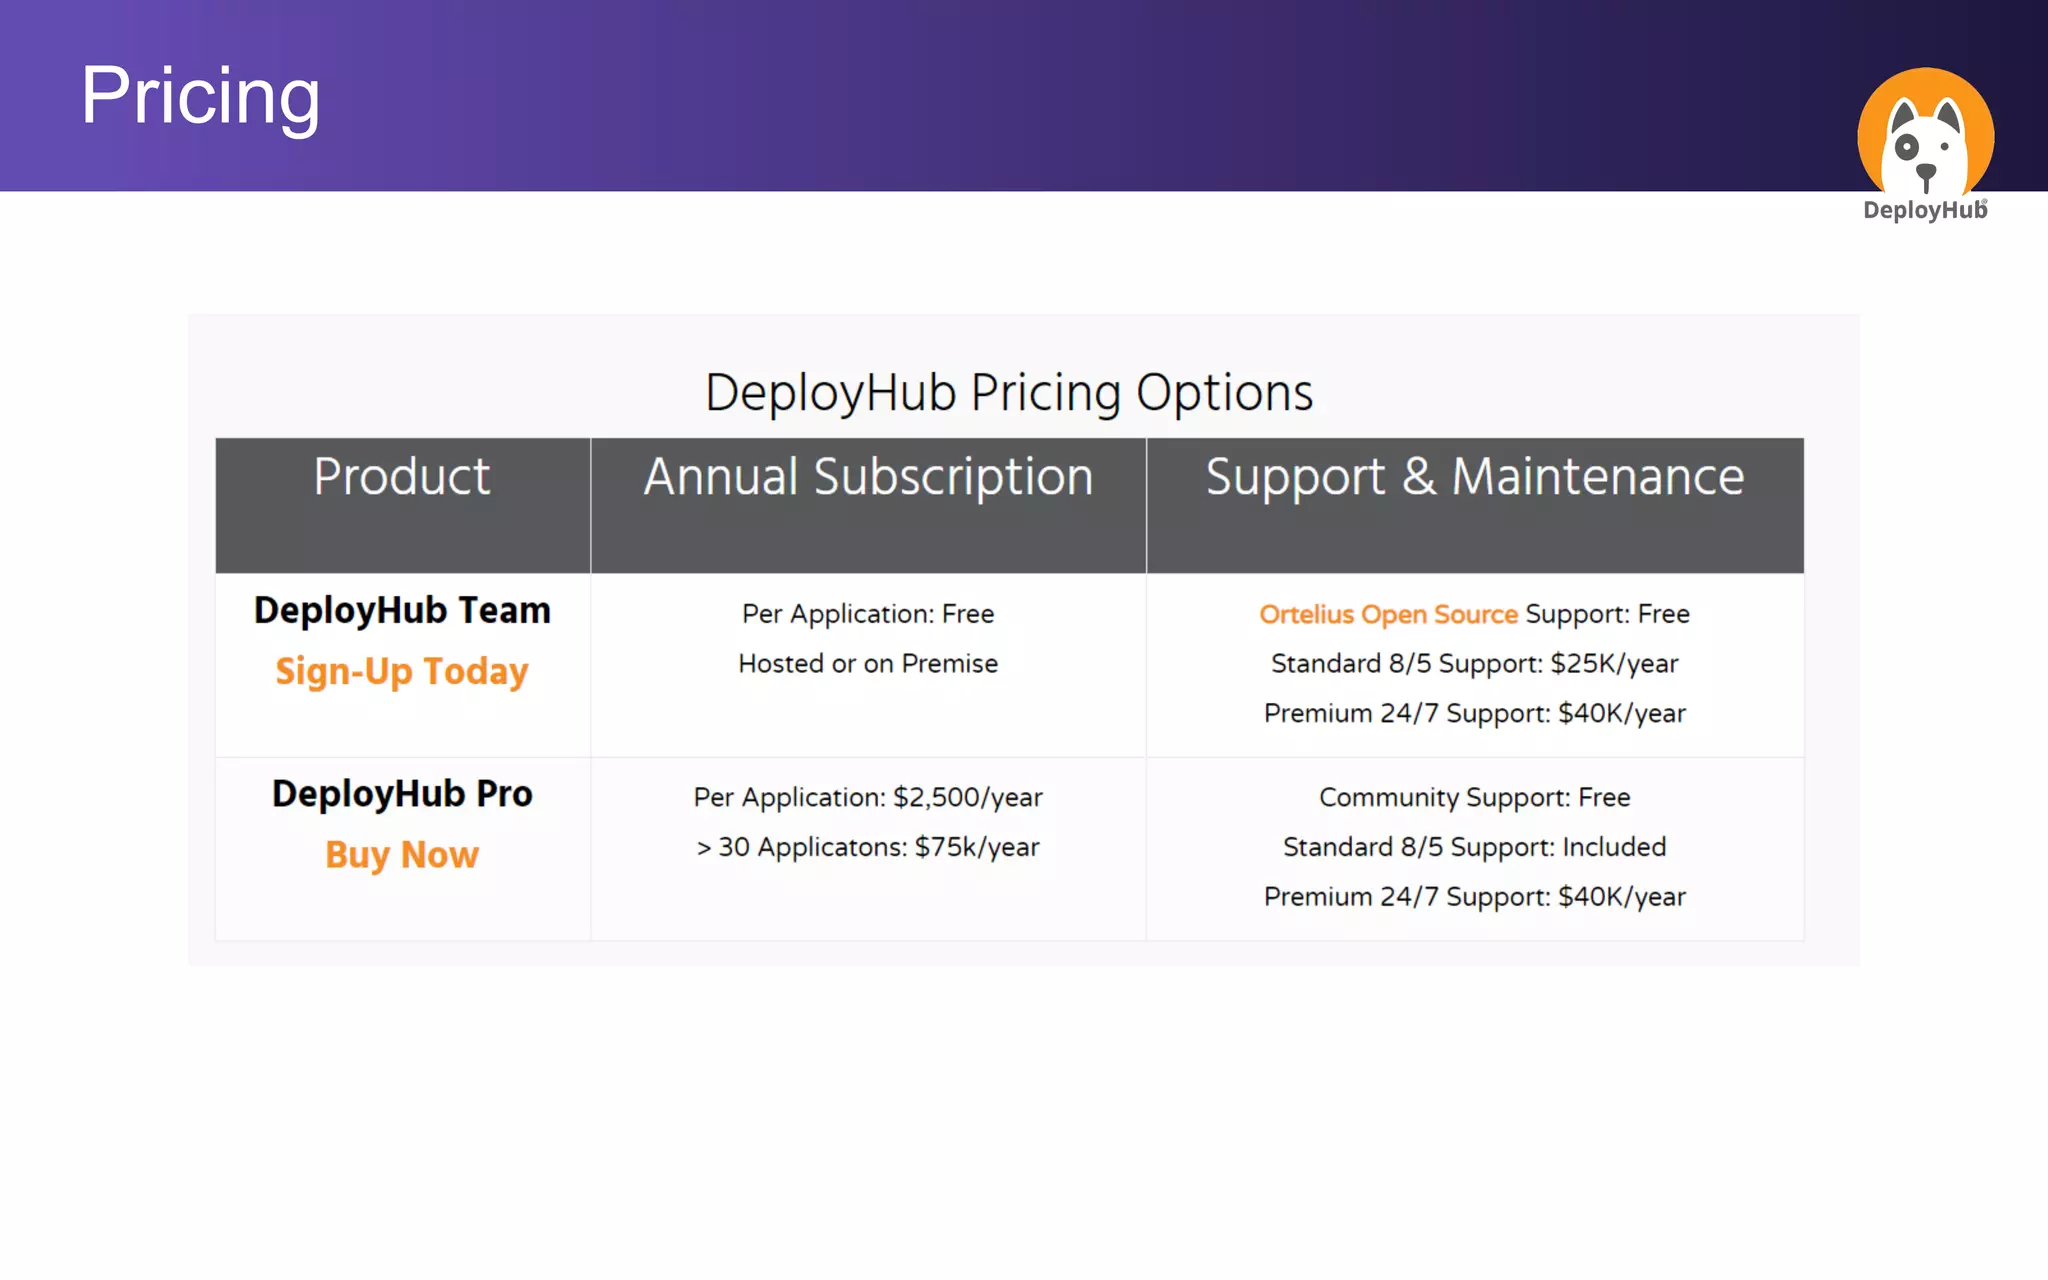Click Team row 'Premium 24/7 Support: $40K/year'
Viewport: 2048px width, 1280px height.
click(1475, 713)
